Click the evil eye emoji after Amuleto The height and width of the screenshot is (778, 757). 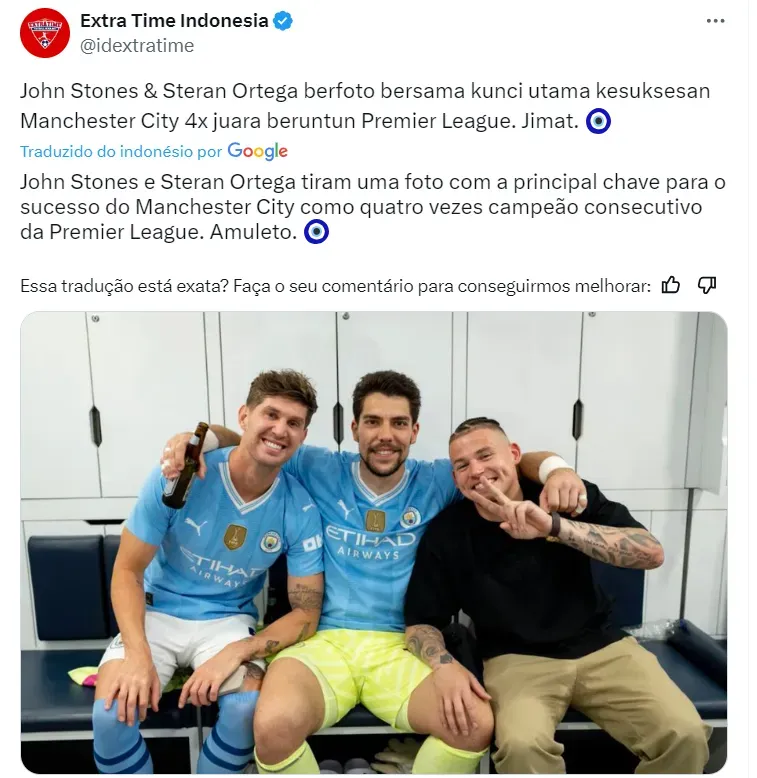click(x=316, y=232)
